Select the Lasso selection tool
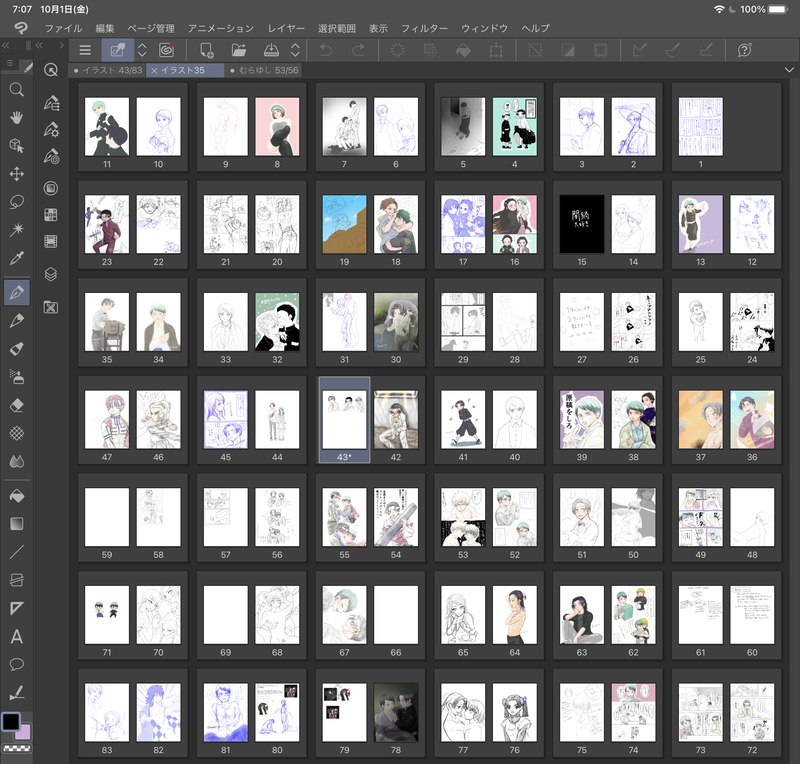Viewport: 800px width, 764px height. coord(16,202)
